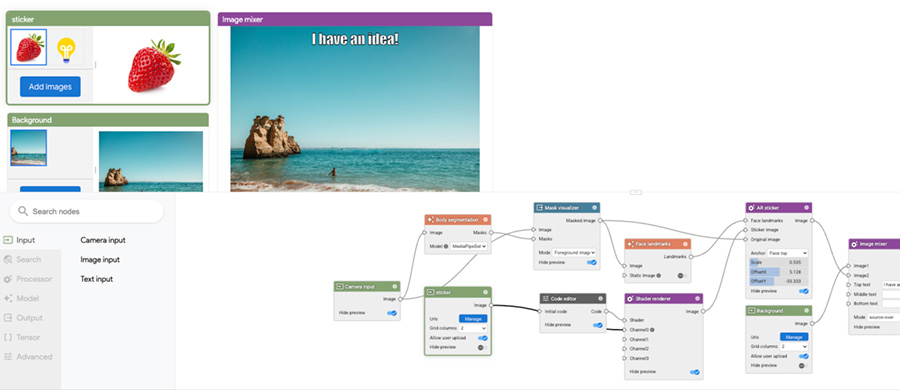Open the Anchor dropdown showing Face top
The image size is (900, 390).
[x=788, y=253]
